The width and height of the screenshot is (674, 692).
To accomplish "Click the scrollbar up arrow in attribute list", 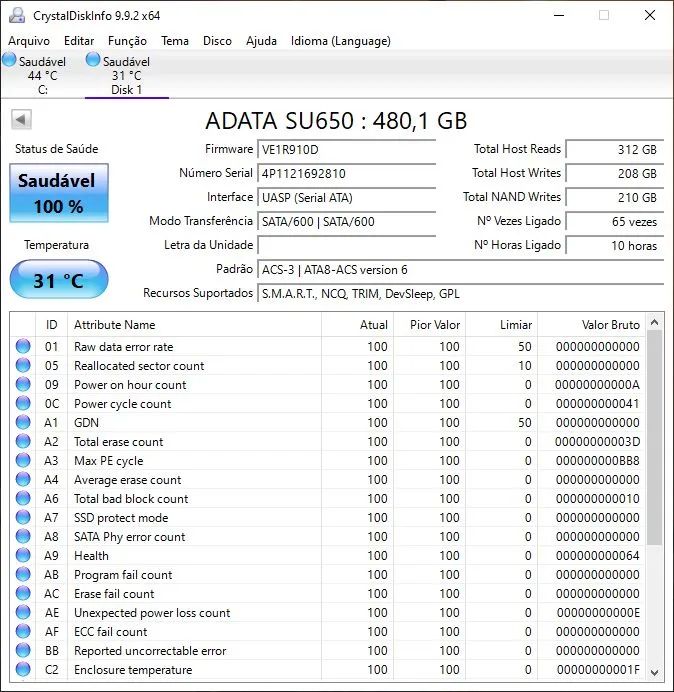I will point(655,323).
